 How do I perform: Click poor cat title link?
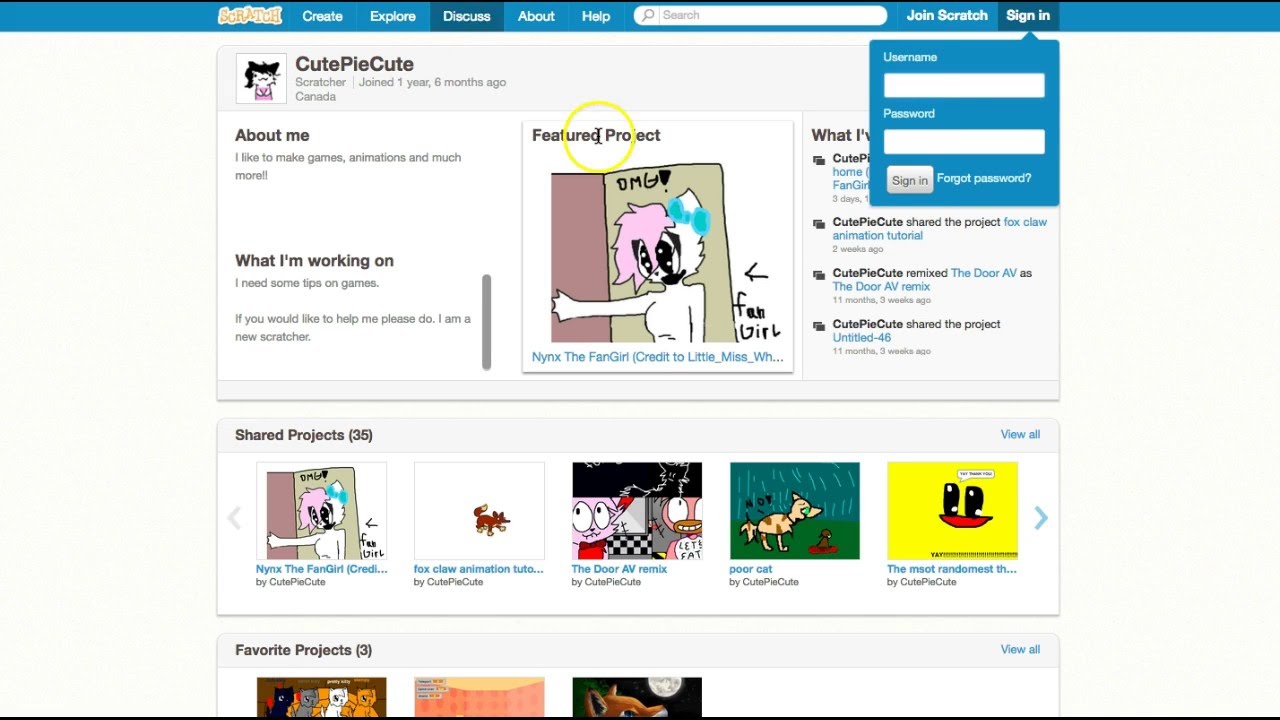click(x=751, y=569)
